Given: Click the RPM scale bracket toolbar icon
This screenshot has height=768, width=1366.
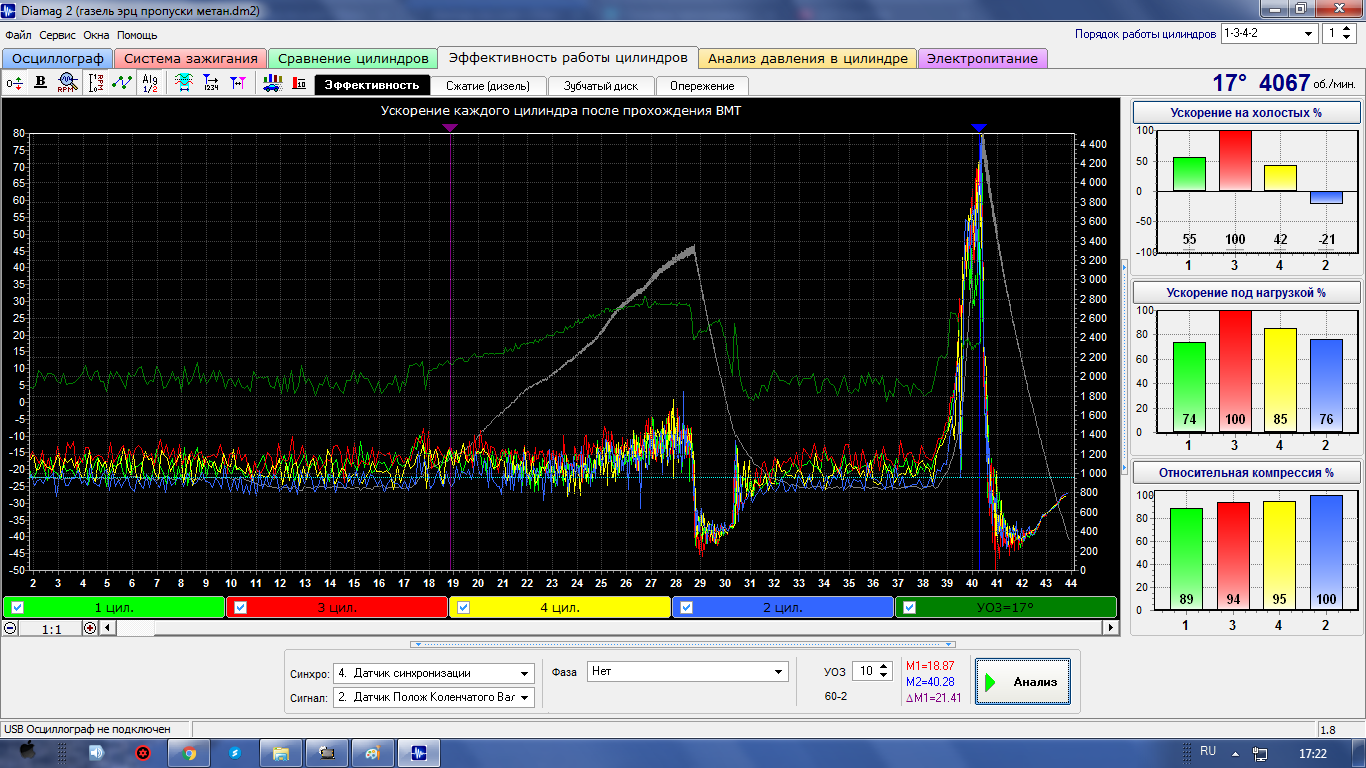Looking at the screenshot, I should point(96,84).
